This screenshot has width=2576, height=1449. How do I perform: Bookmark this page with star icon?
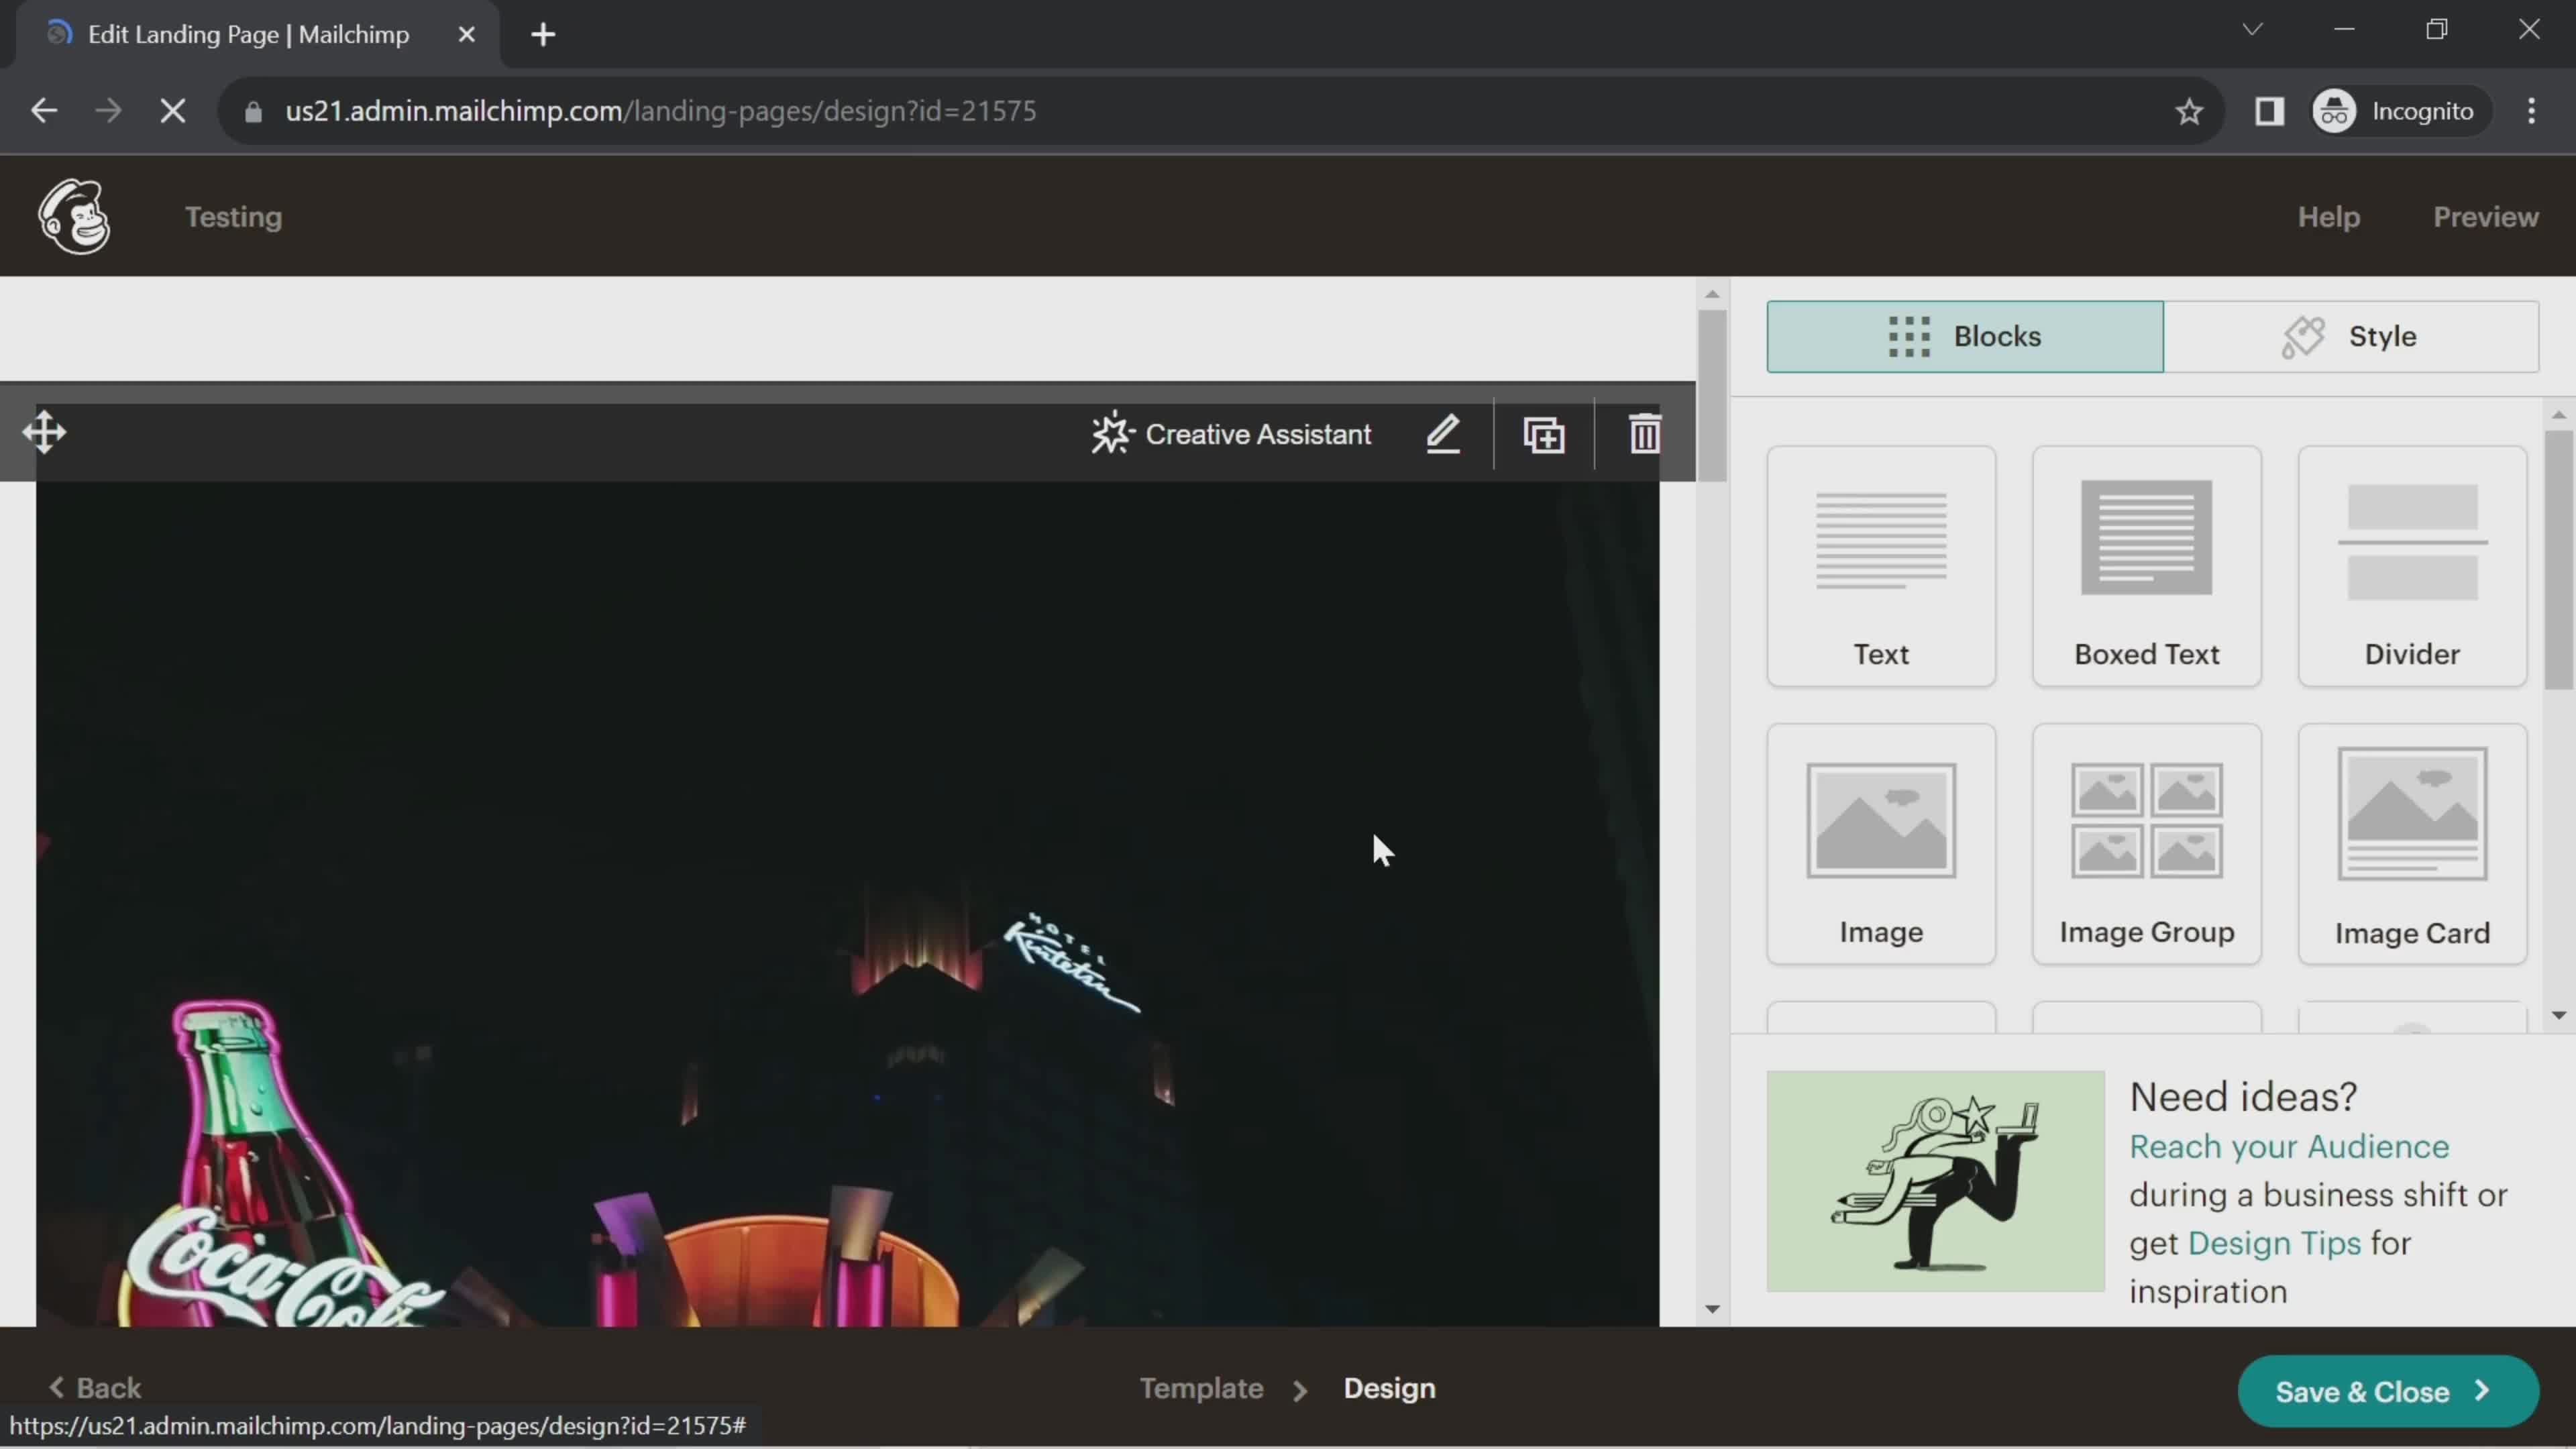point(2189,111)
